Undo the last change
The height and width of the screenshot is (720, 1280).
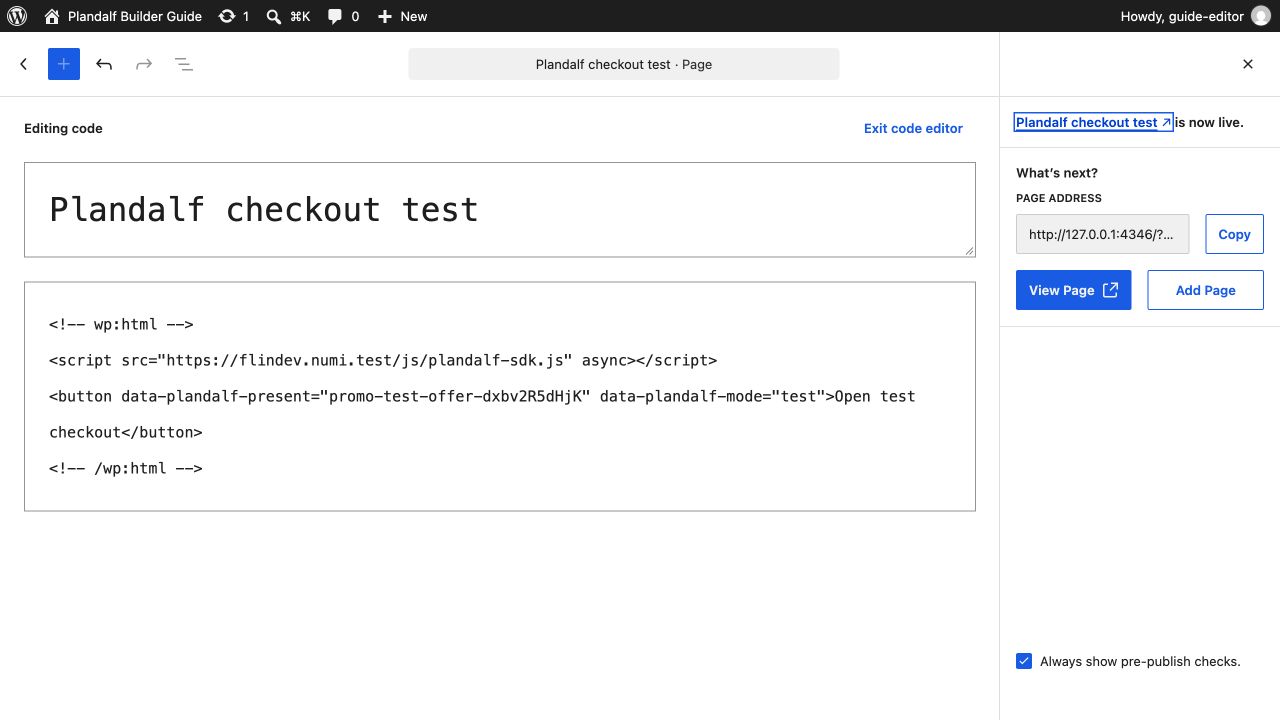coord(104,64)
